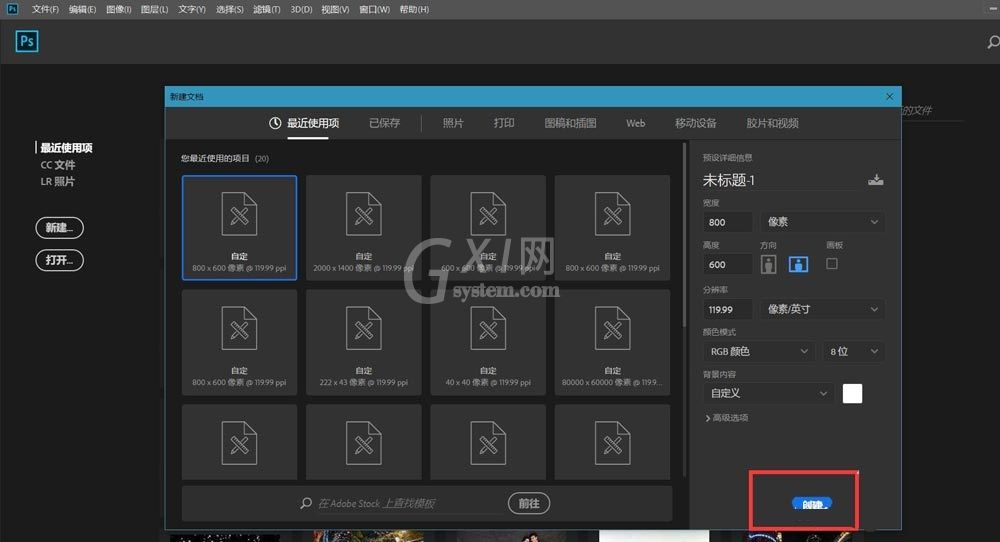Open the 图像(I) menu
The width and height of the screenshot is (1000, 542).
coord(119,10)
